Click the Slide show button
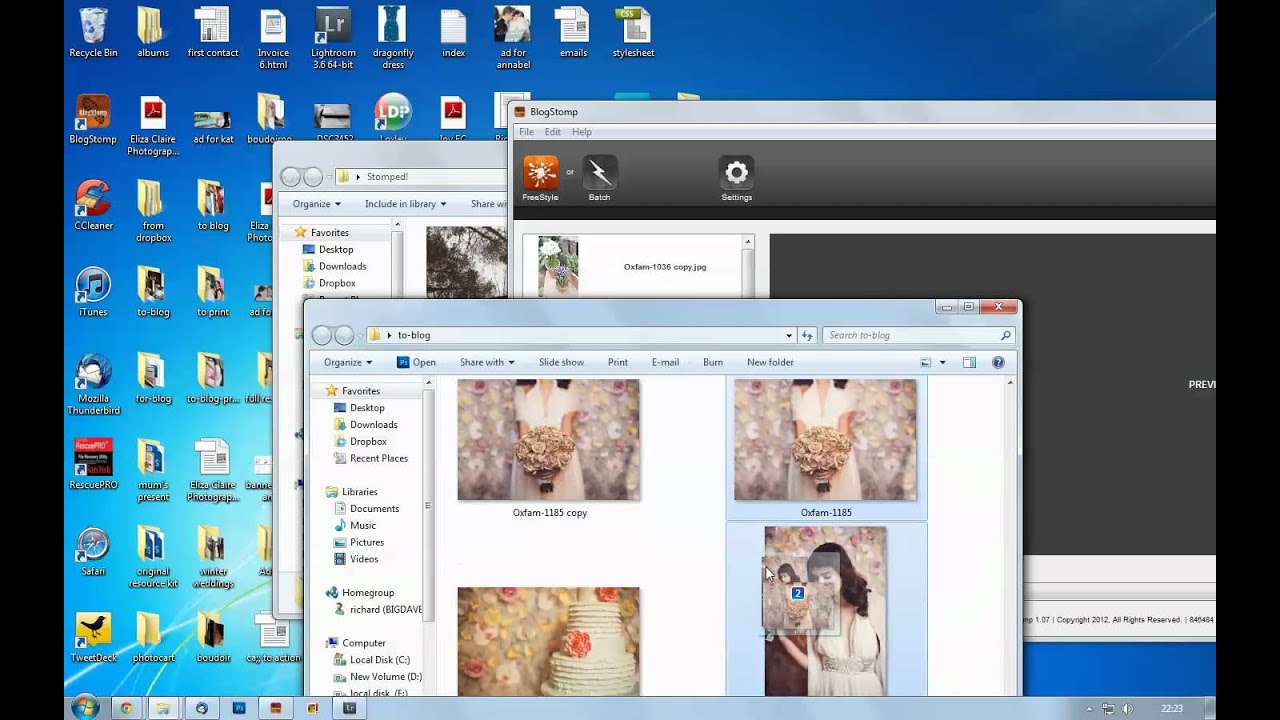The height and width of the screenshot is (720, 1280). [x=561, y=362]
